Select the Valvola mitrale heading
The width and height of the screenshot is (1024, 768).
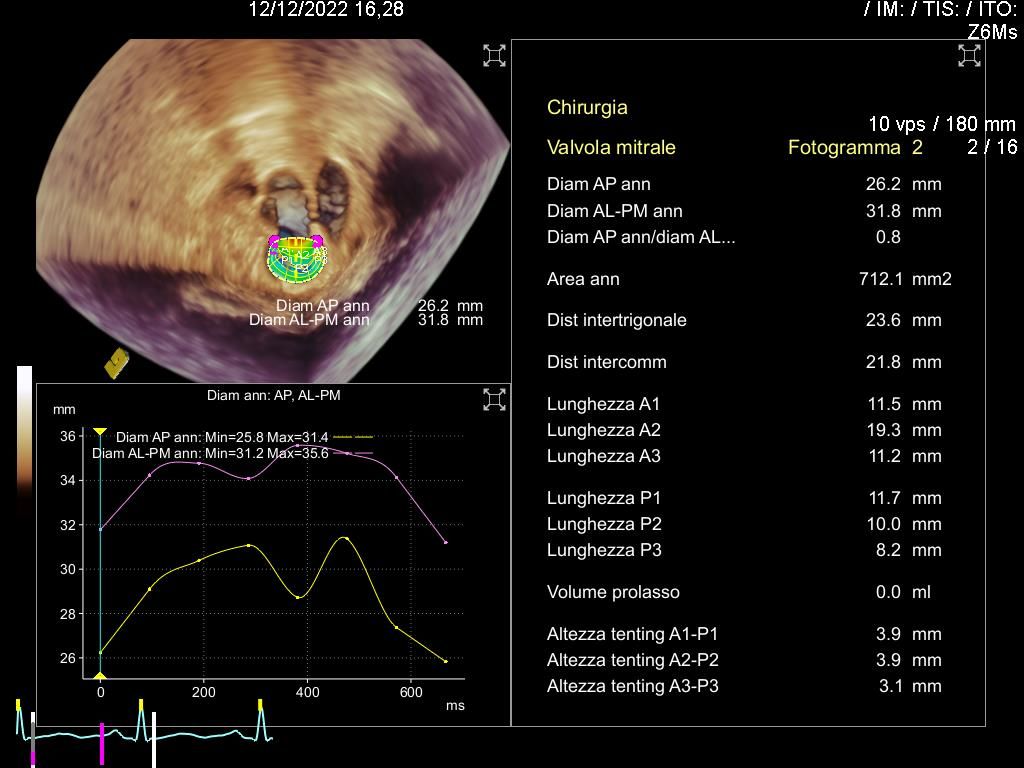(x=611, y=147)
